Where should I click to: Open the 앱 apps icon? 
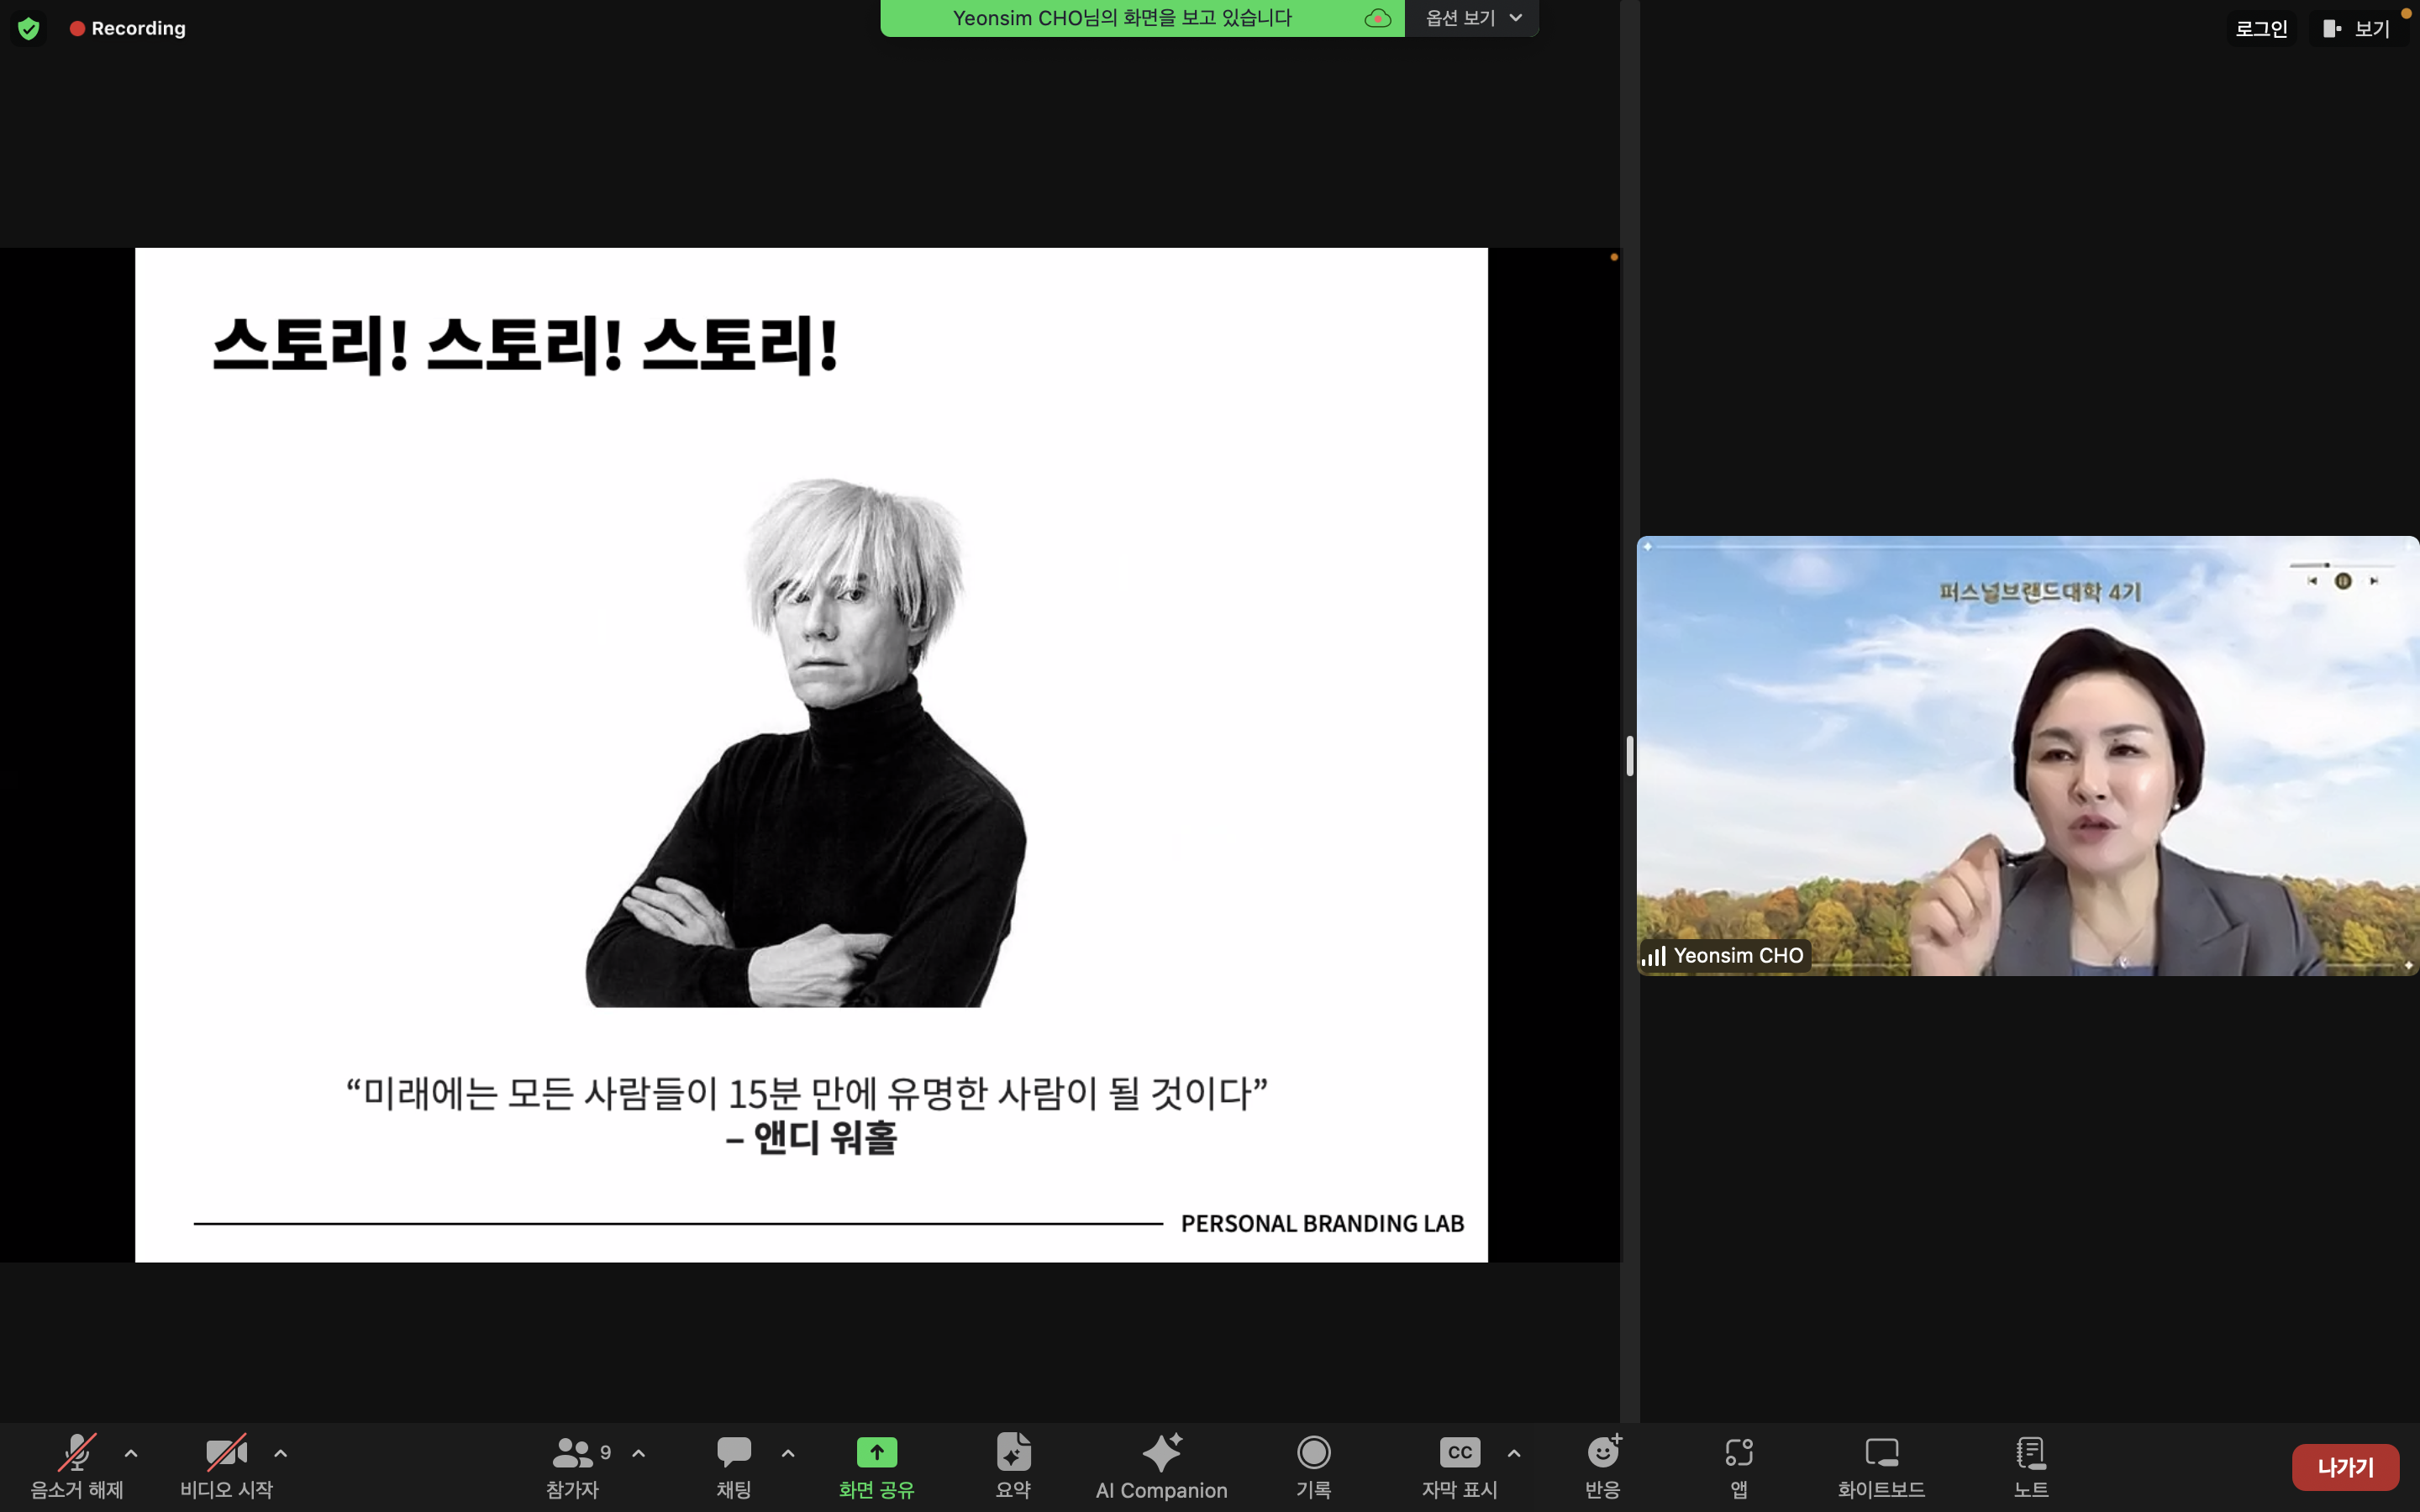pyautogui.click(x=1739, y=1453)
